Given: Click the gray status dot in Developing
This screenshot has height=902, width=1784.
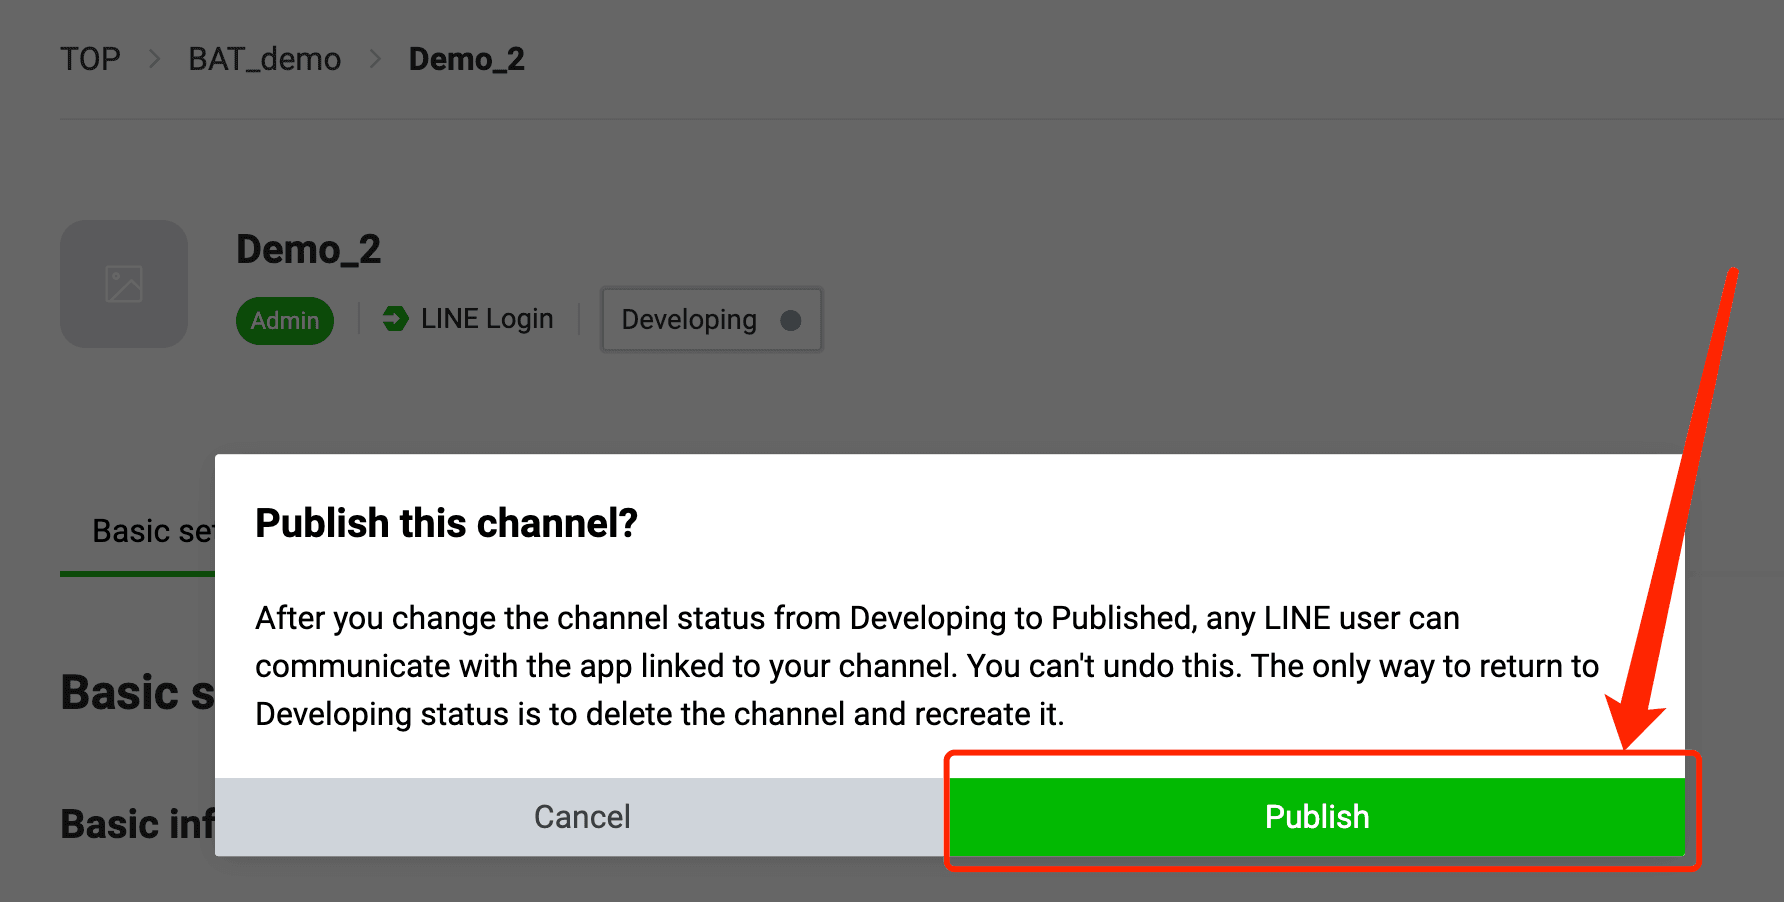Looking at the screenshot, I should 791,320.
